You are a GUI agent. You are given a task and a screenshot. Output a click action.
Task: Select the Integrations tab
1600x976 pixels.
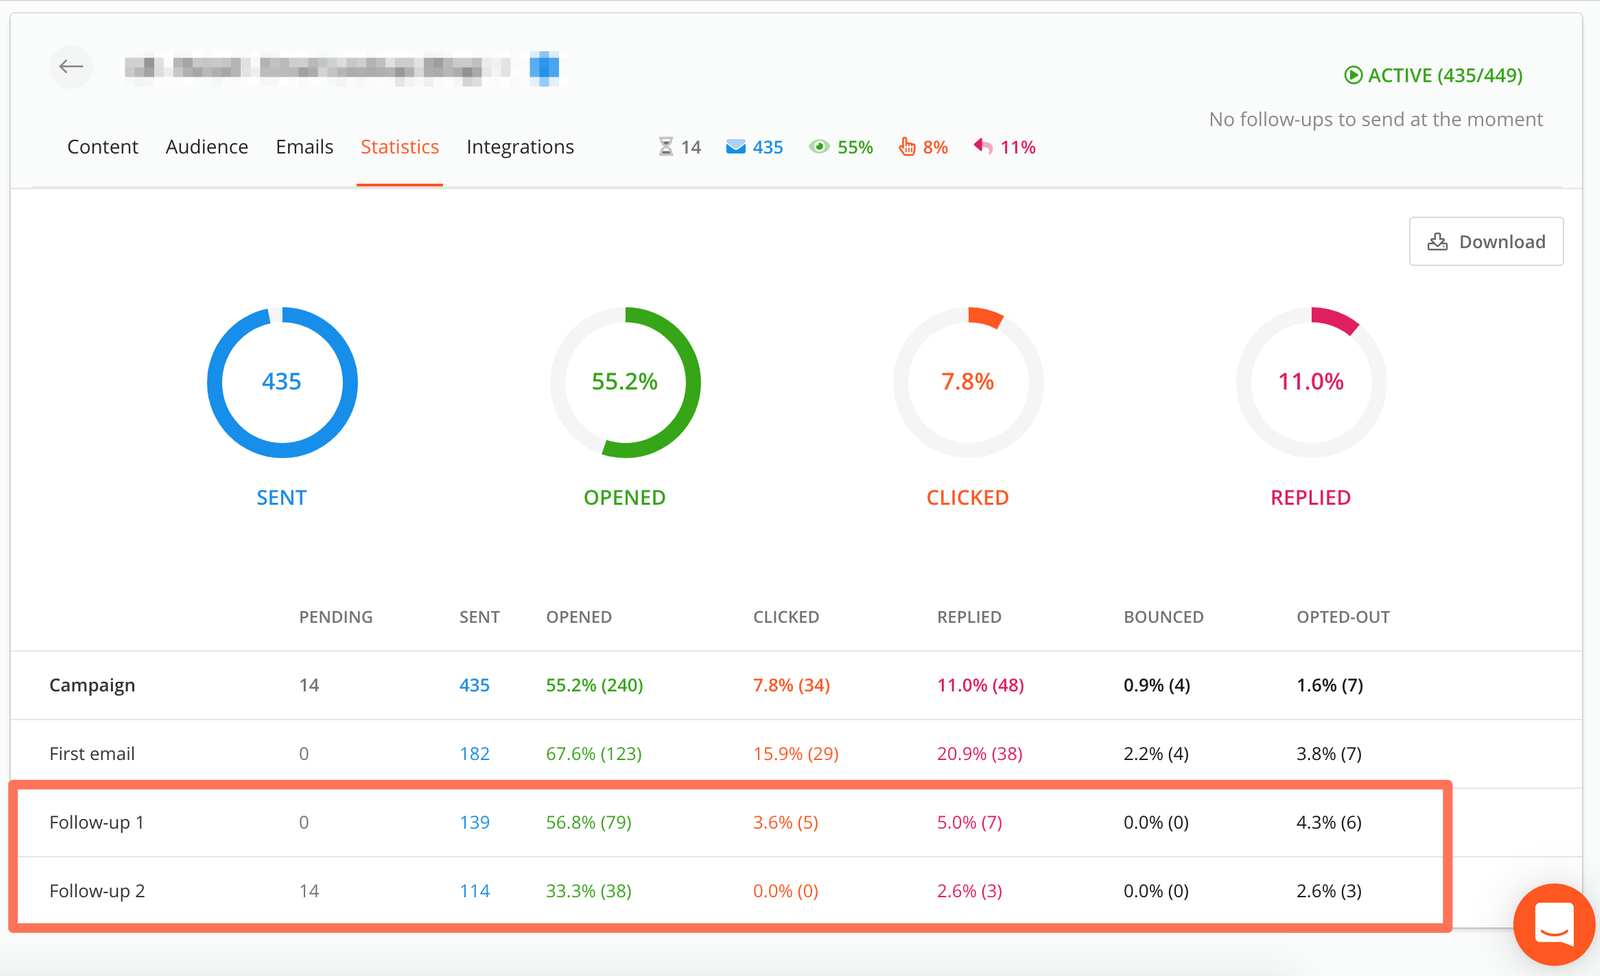520,147
